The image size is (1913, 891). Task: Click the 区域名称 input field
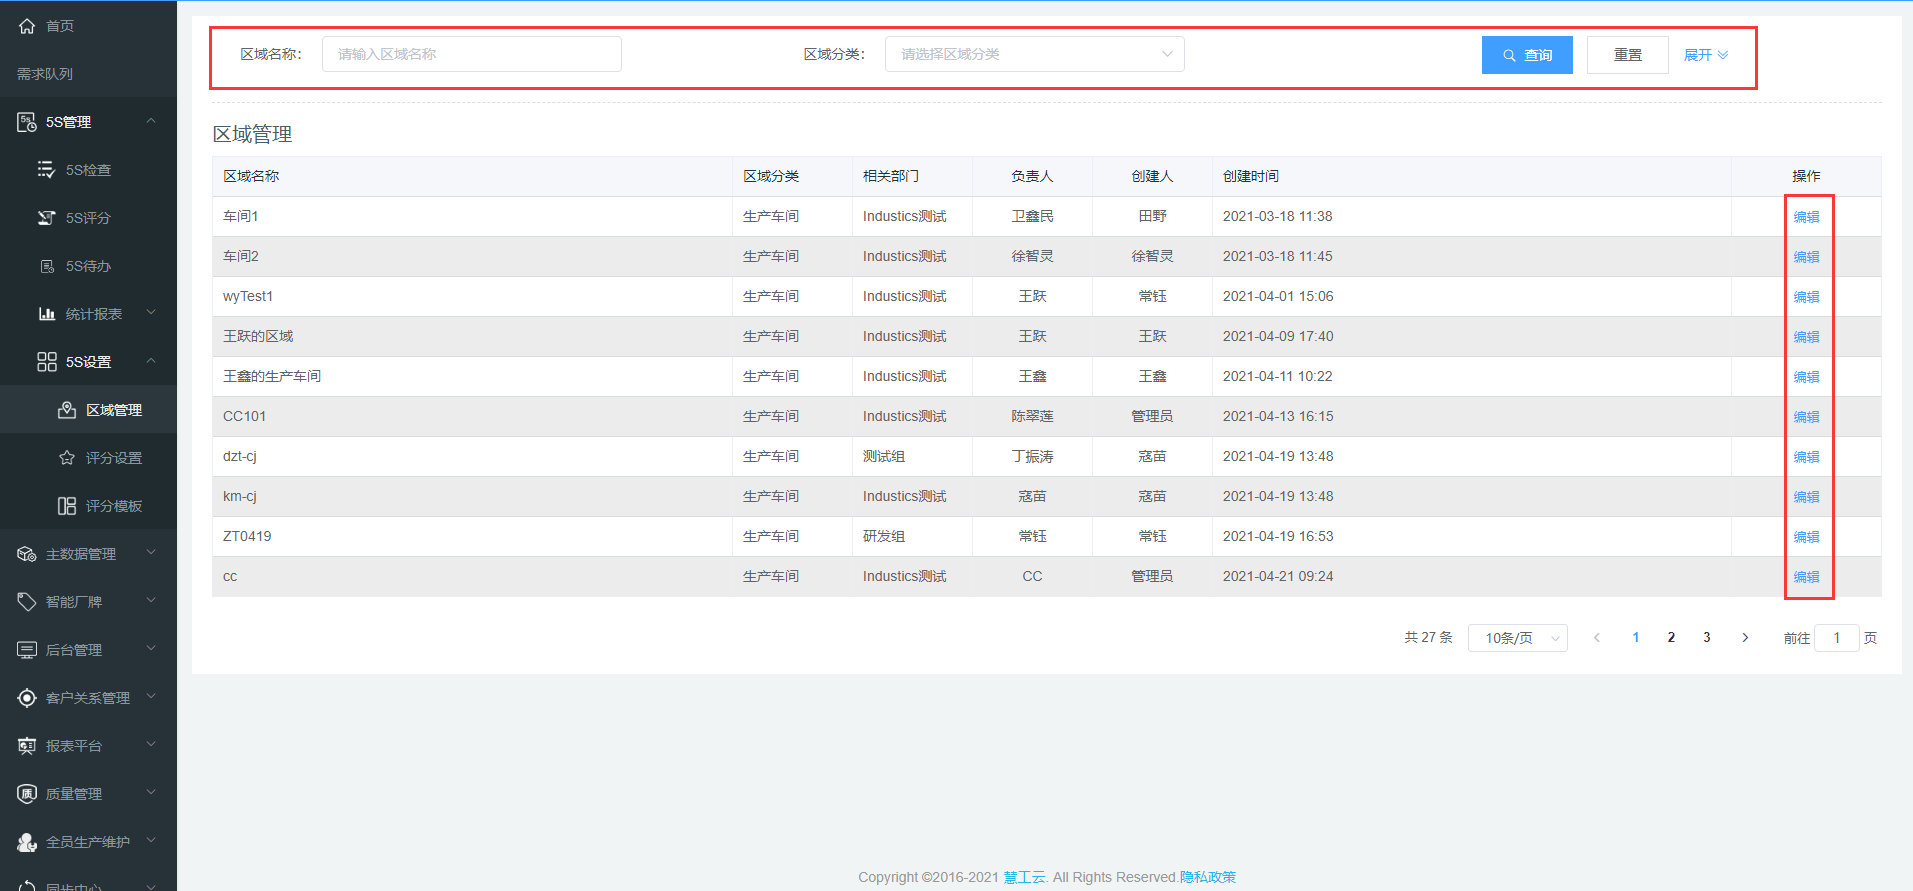471,54
